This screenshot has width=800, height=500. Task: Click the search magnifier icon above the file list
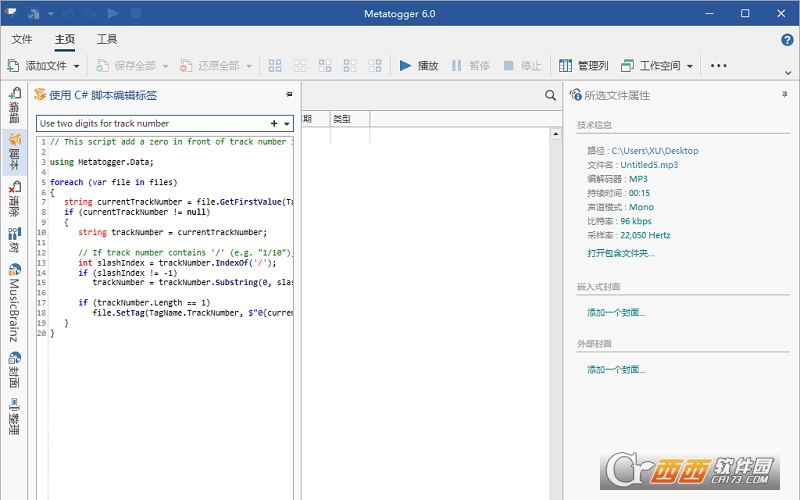(x=550, y=95)
